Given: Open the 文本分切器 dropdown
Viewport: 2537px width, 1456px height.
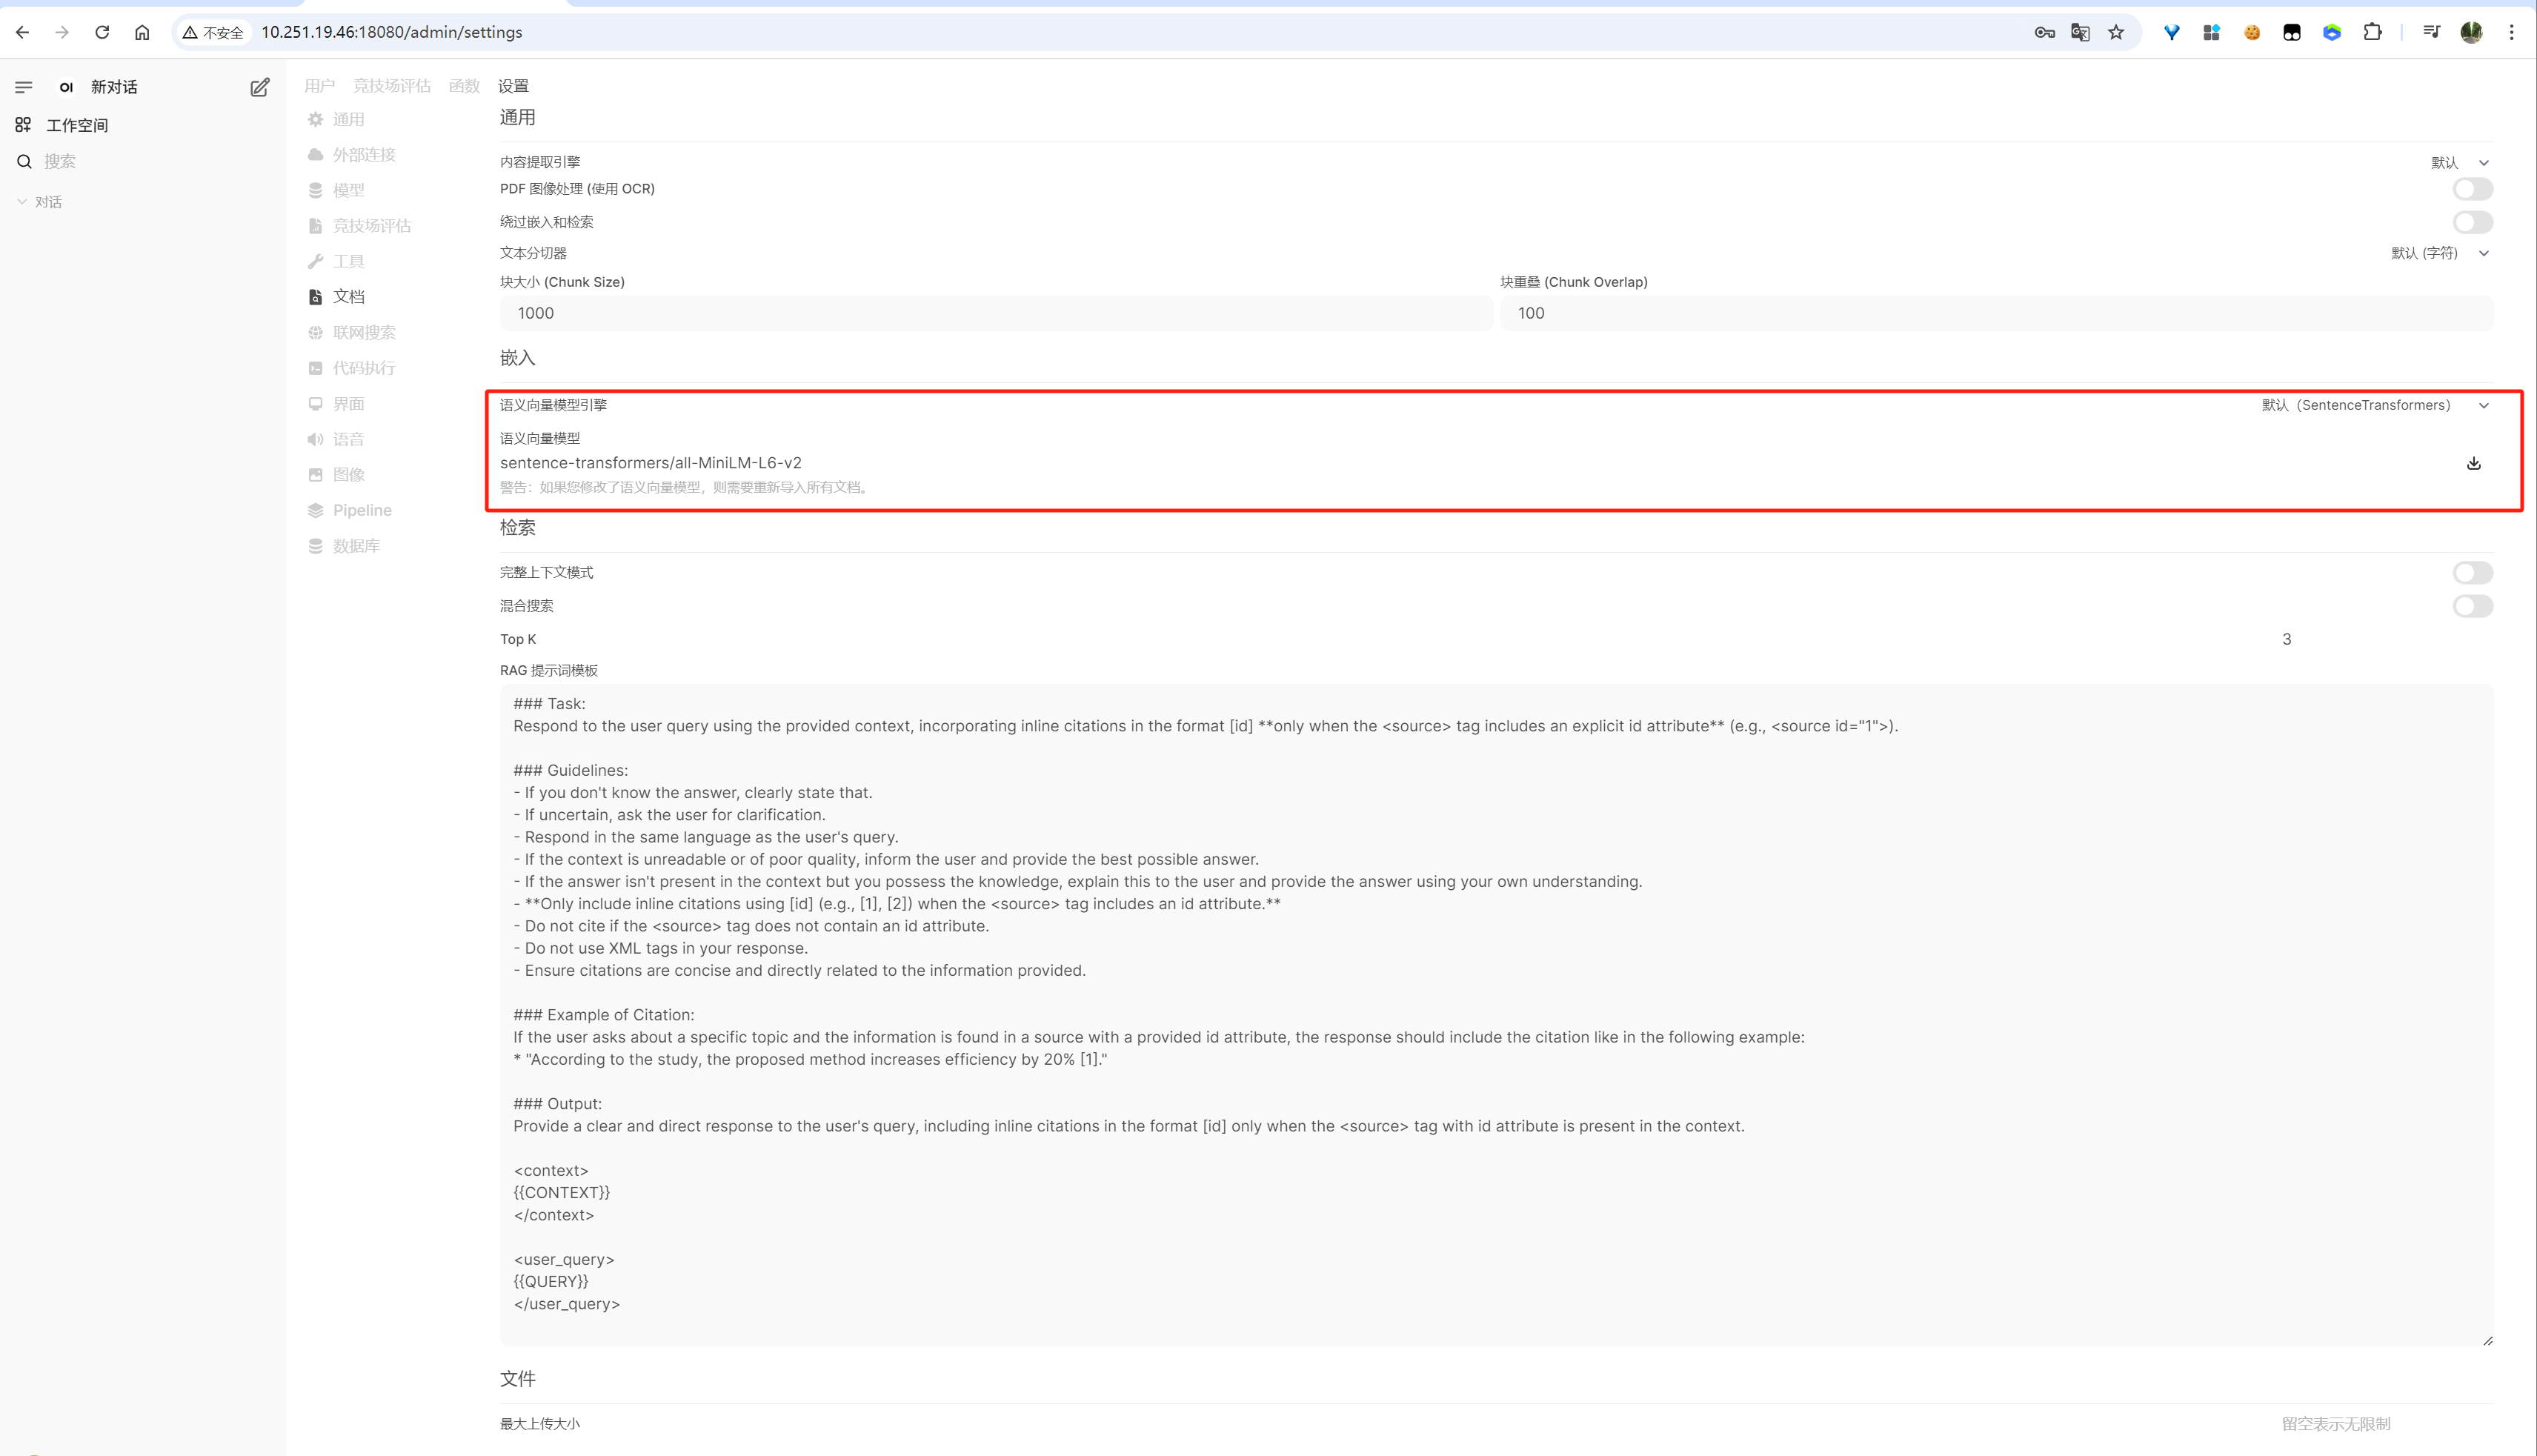Looking at the screenshot, I should (2439, 253).
